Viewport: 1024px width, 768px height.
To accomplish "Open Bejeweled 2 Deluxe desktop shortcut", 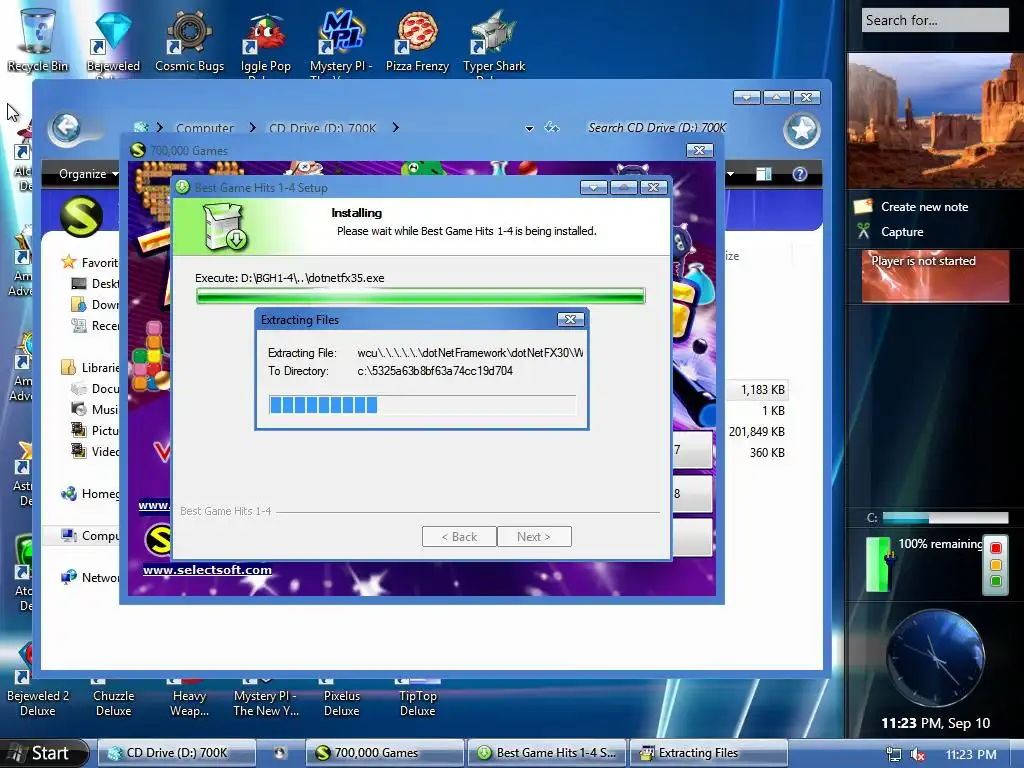I will [37, 703].
